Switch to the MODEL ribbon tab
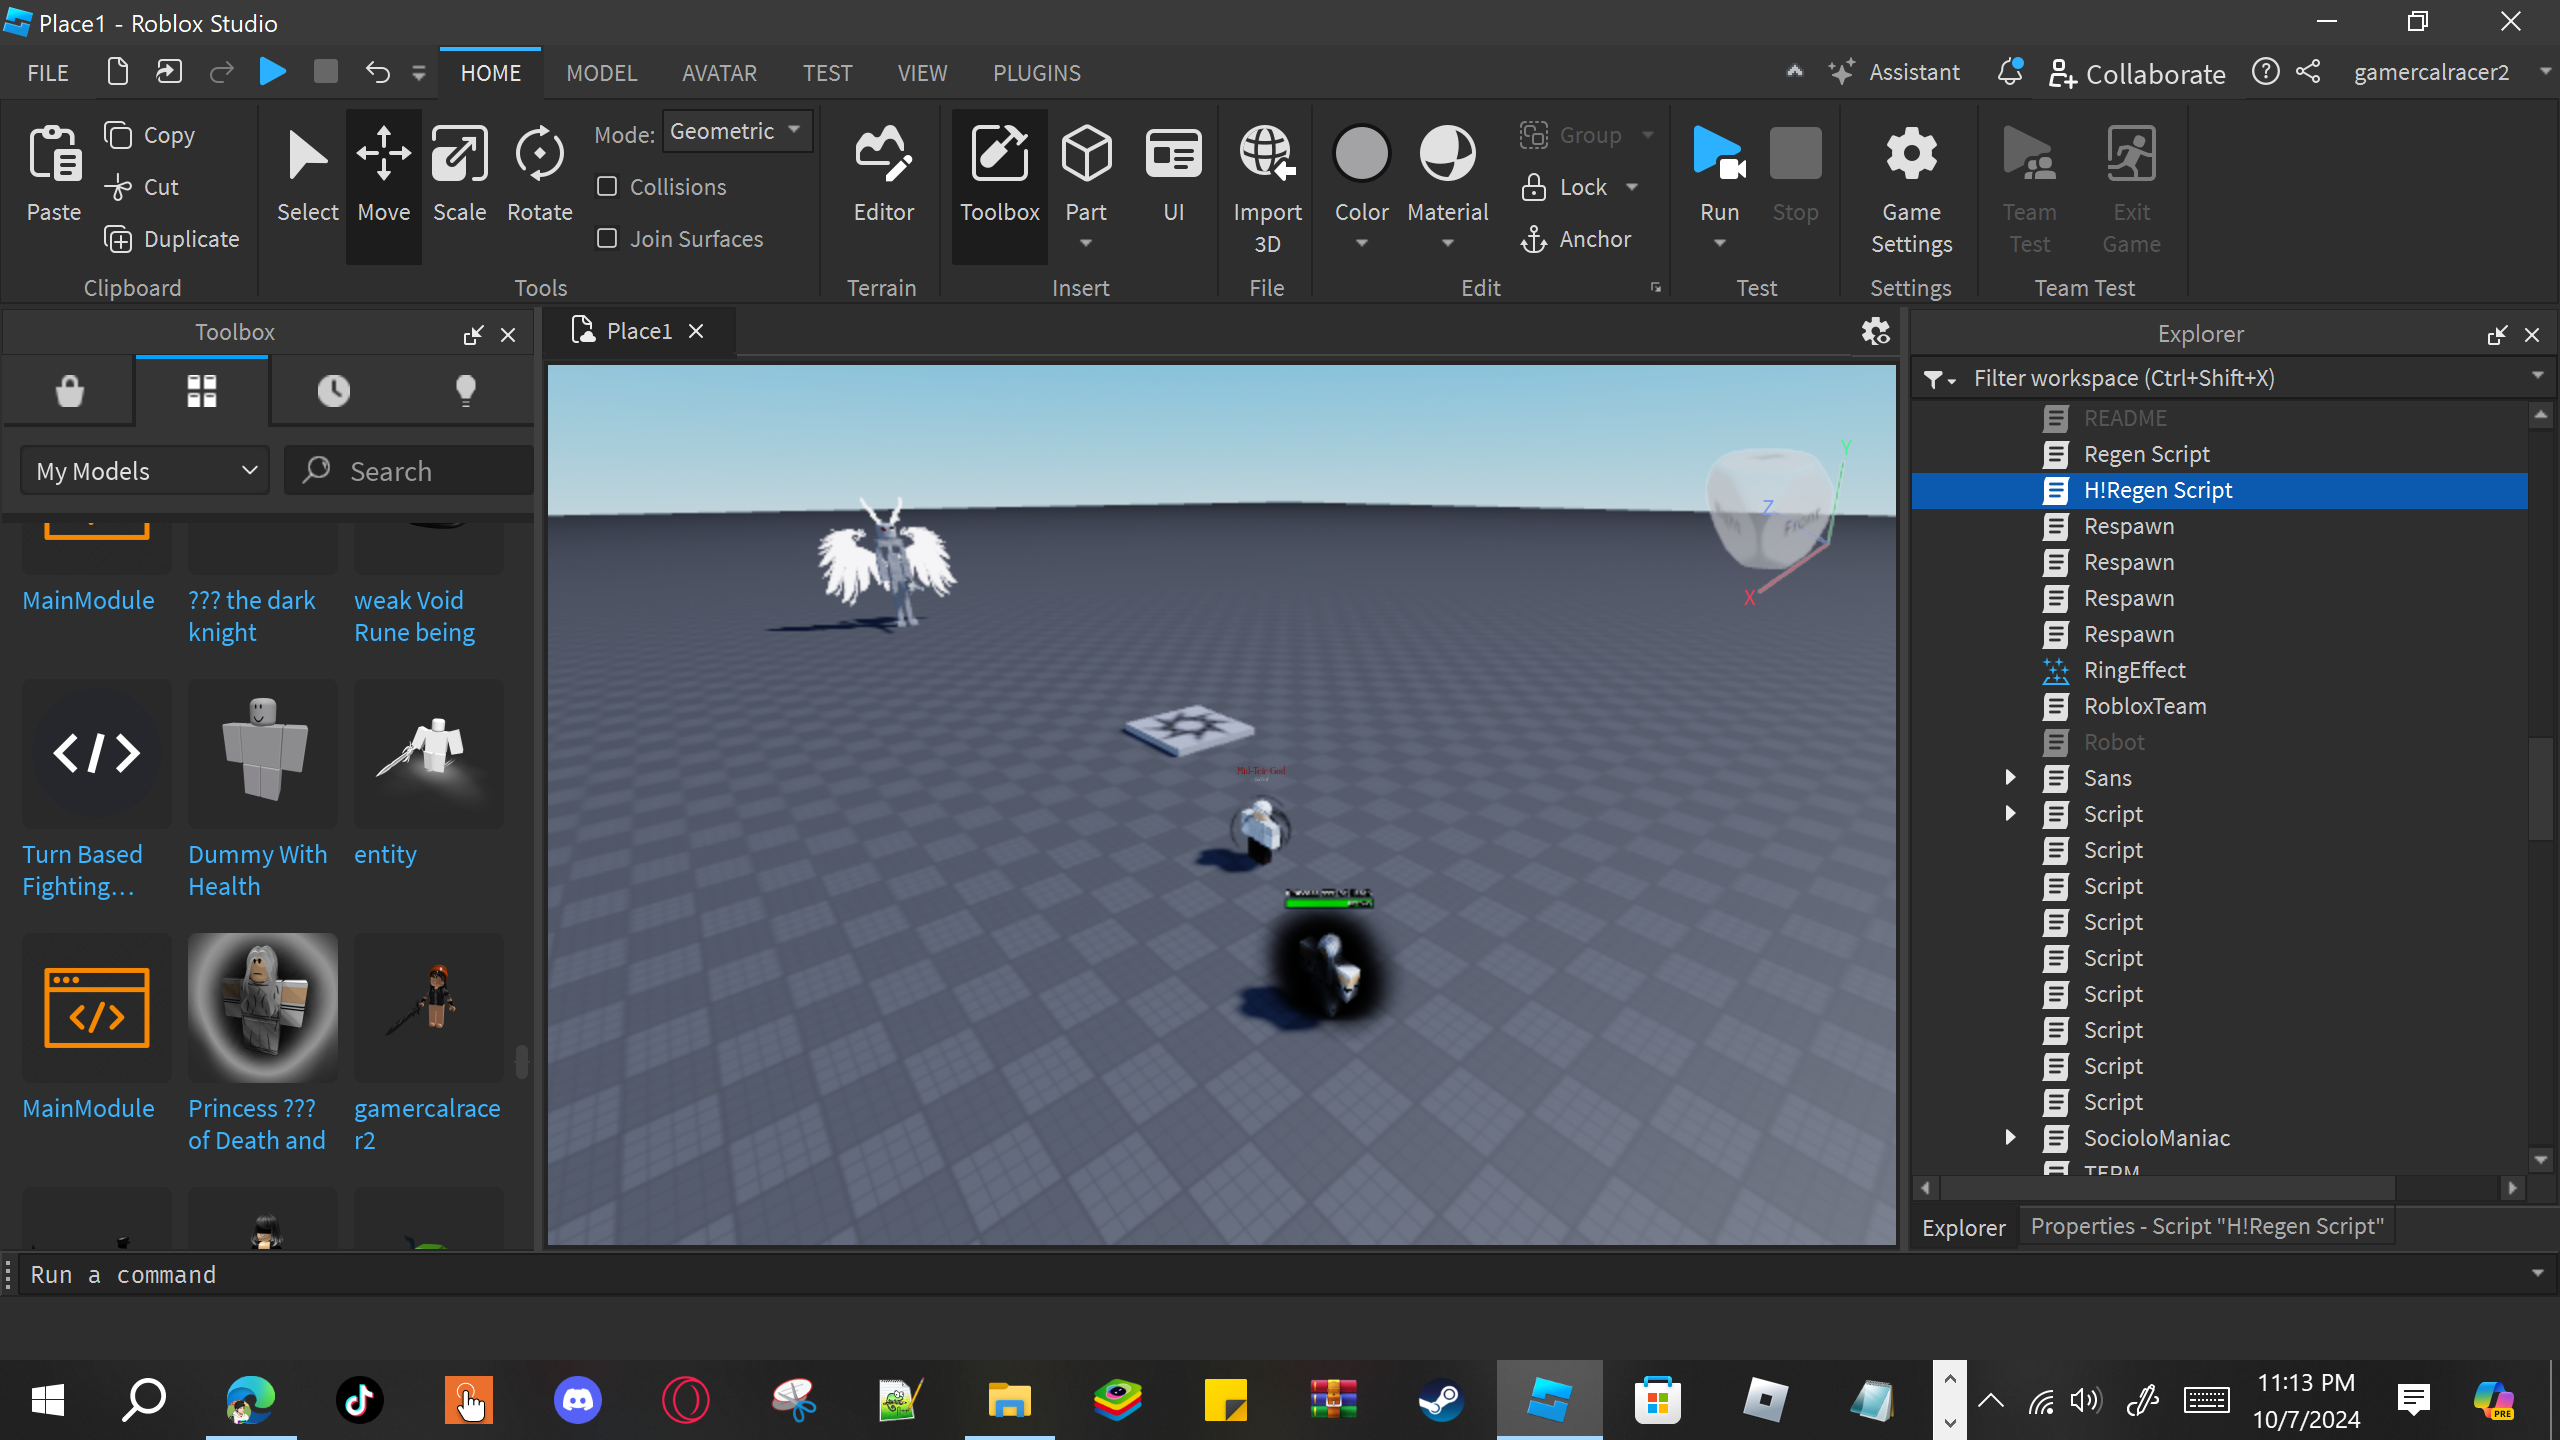The image size is (2560, 1440). (x=601, y=73)
